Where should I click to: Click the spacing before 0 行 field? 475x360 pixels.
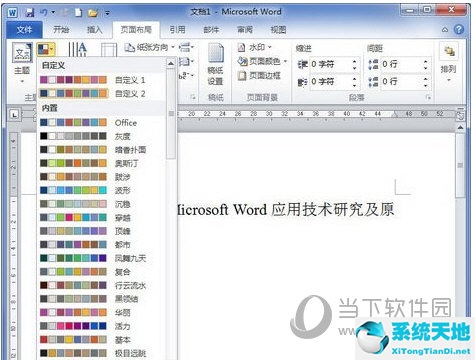tap(401, 64)
